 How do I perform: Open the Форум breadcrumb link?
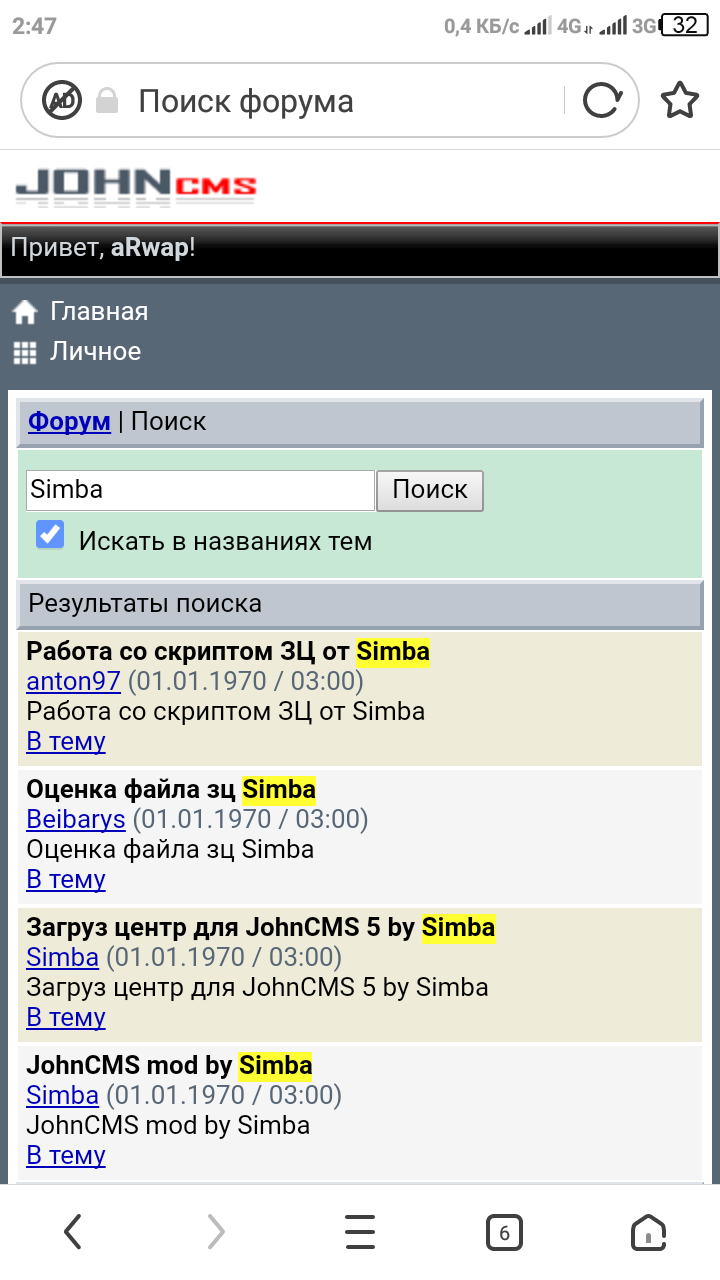coord(69,421)
